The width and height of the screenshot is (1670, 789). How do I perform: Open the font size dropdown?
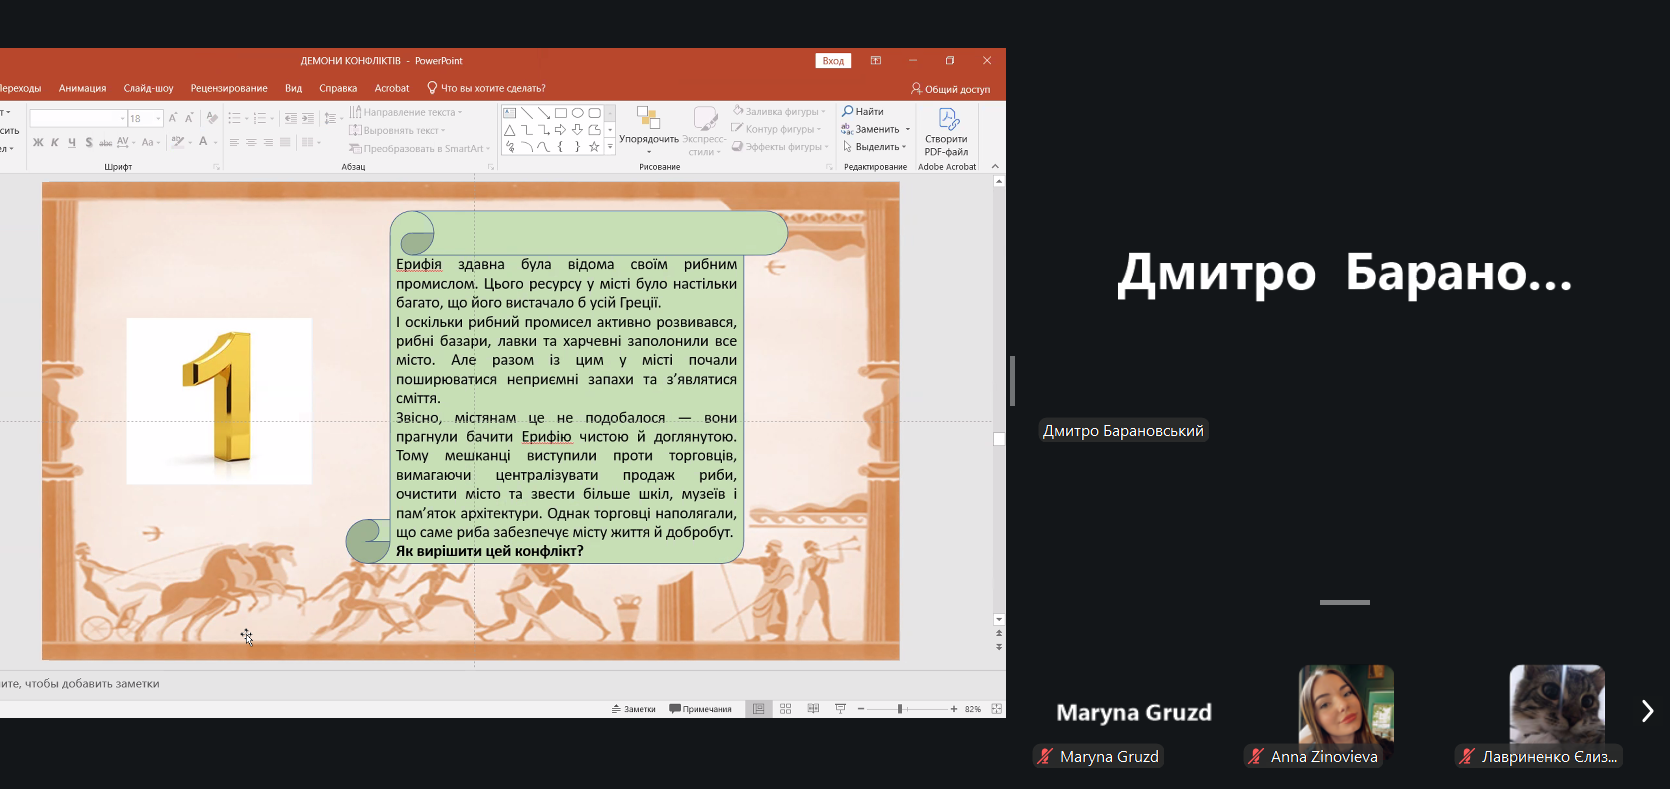pyautogui.click(x=158, y=119)
